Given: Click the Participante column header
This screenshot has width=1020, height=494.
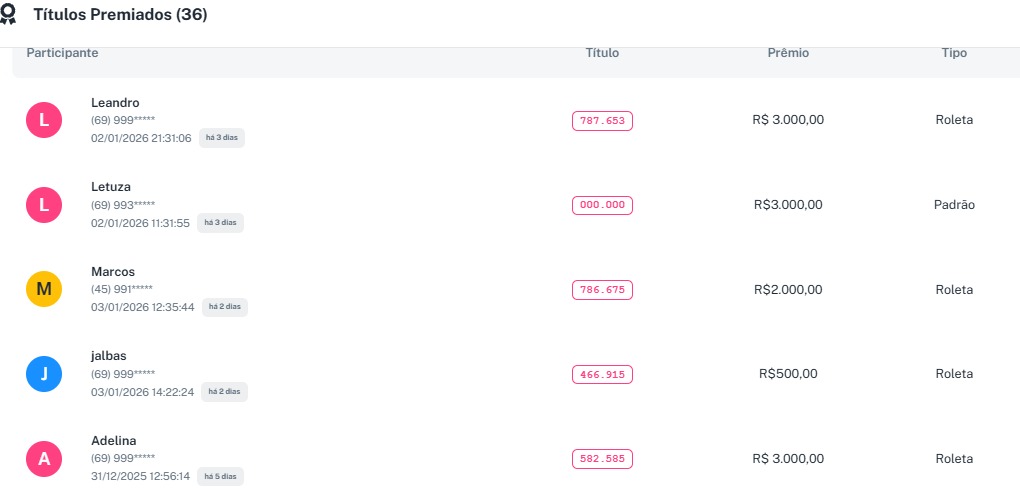Looking at the screenshot, I should (x=62, y=53).
